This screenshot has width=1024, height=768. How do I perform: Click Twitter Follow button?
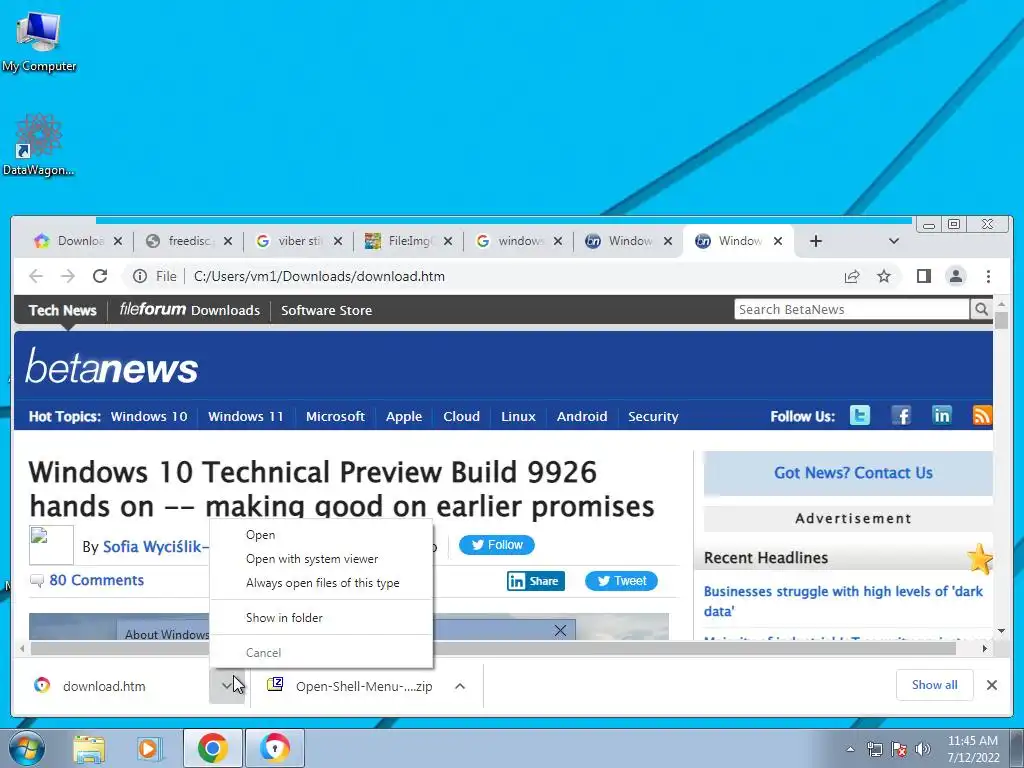pyautogui.click(x=496, y=545)
